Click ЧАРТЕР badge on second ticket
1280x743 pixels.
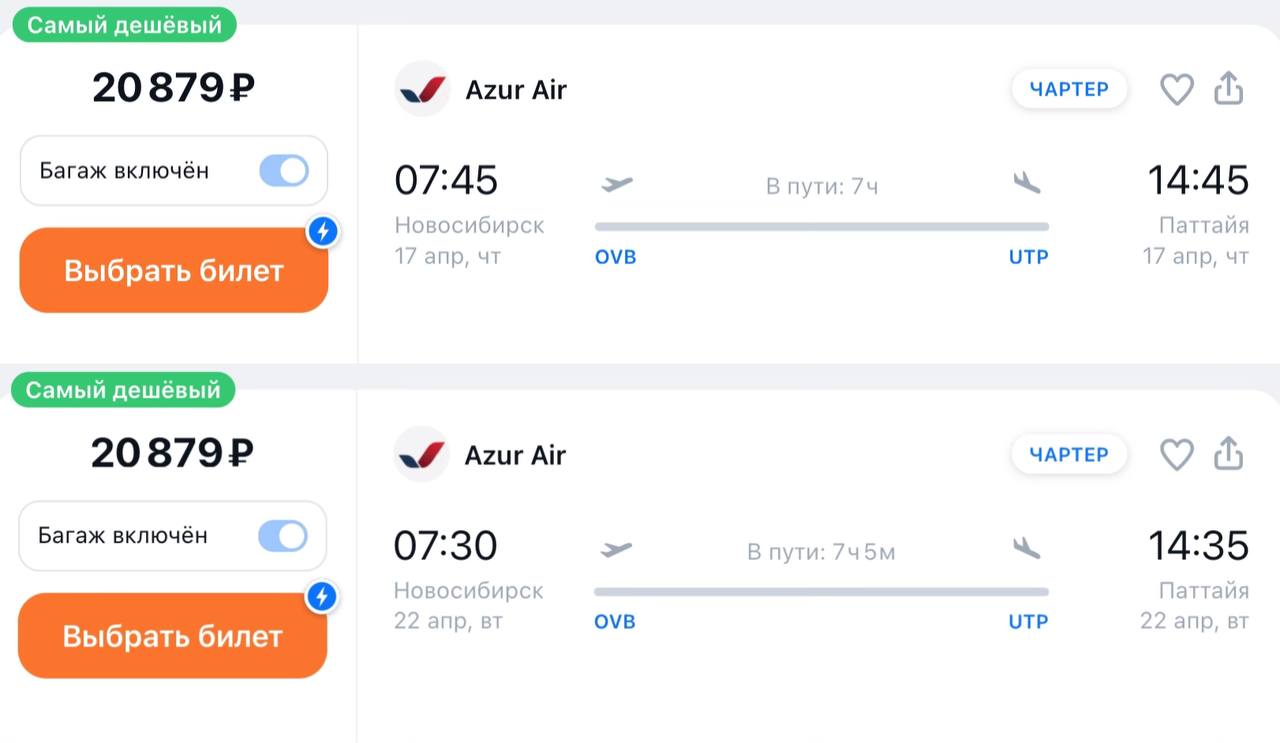coord(1069,454)
